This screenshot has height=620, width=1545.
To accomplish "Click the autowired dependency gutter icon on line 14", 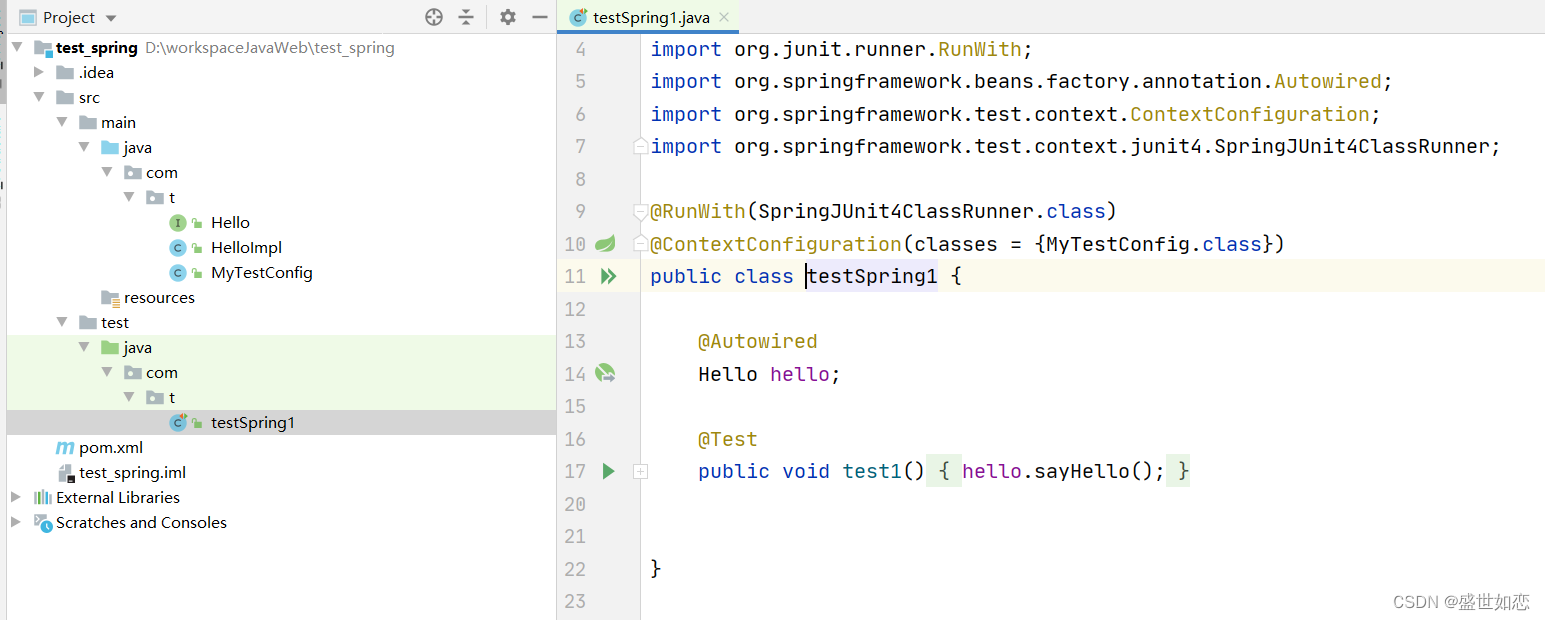I will pyautogui.click(x=605, y=373).
